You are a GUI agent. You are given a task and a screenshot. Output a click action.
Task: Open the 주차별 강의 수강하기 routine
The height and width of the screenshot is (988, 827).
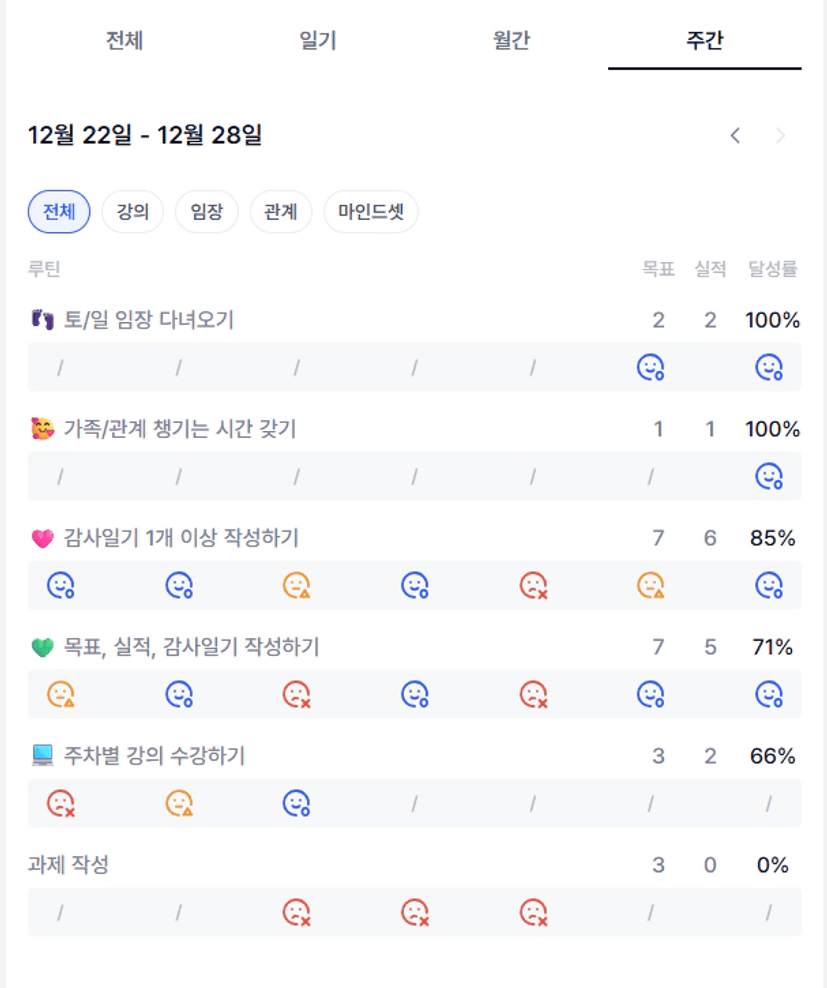[154, 756]
